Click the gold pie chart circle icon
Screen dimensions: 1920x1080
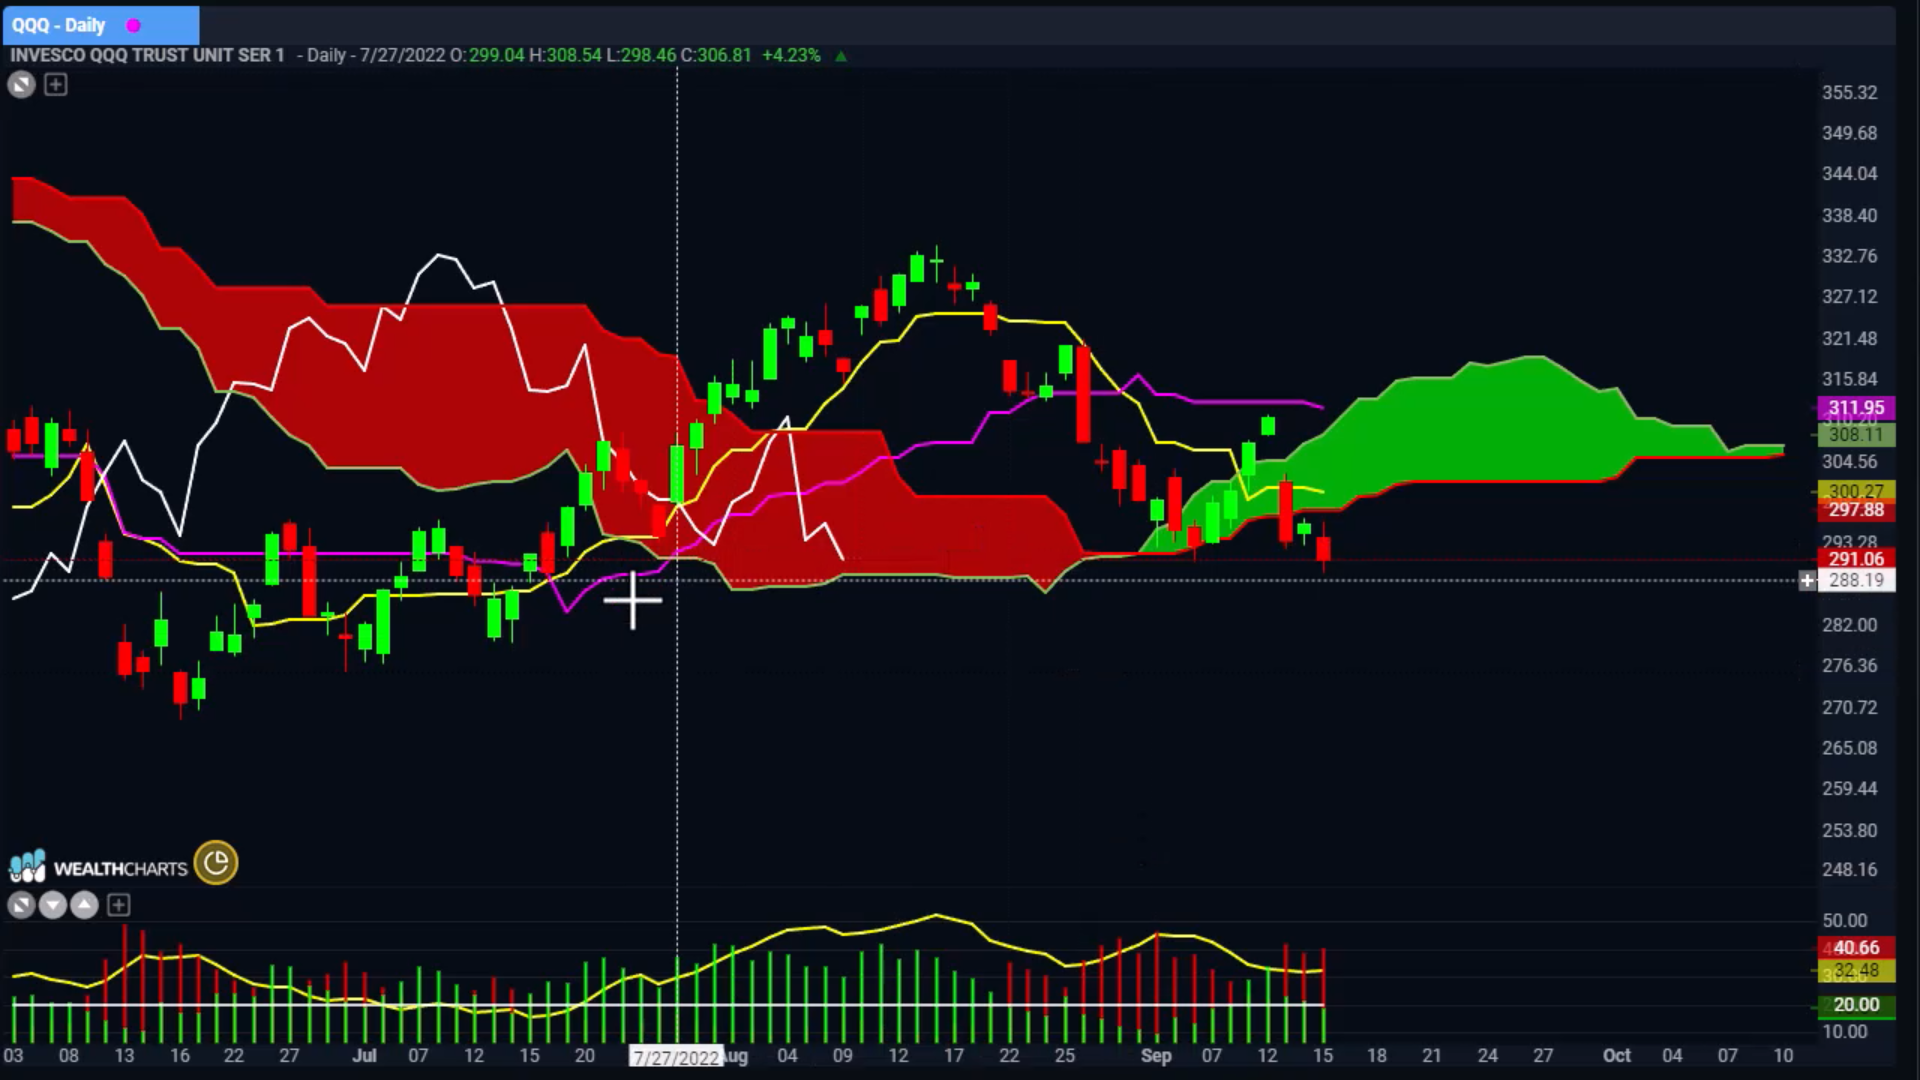[x=216, y=863]
